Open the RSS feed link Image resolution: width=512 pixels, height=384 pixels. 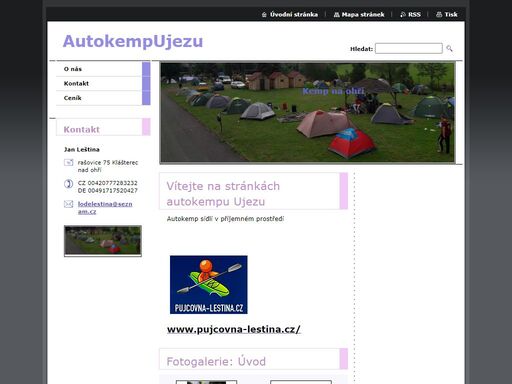click(x=414, y=15)
